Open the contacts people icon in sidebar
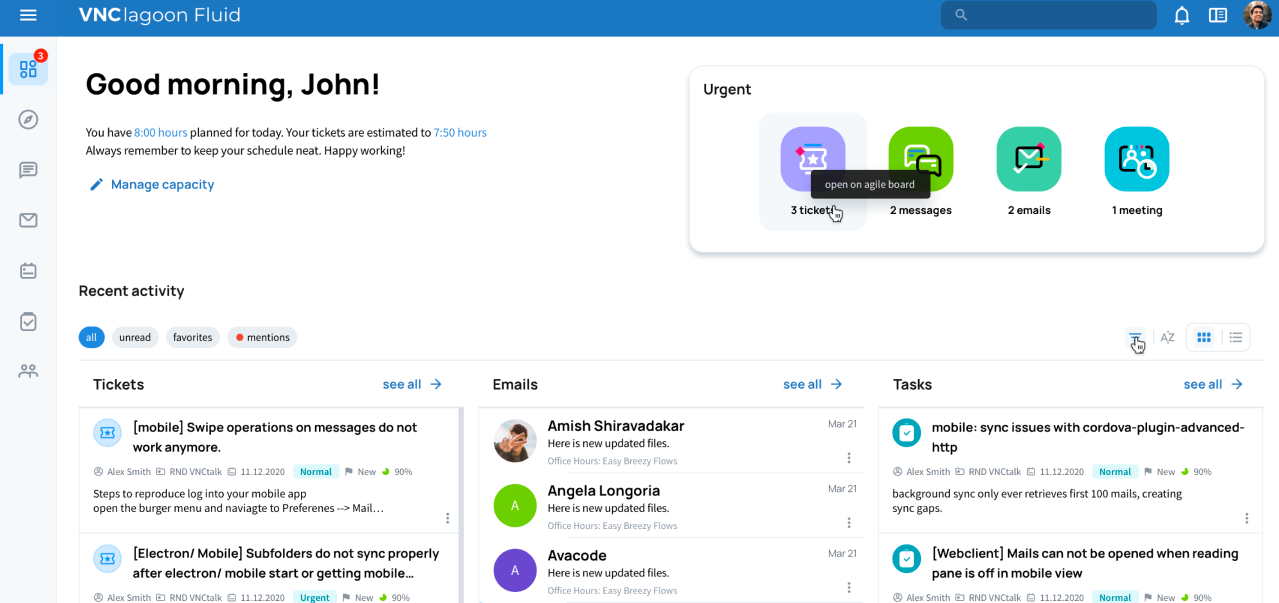 (x=28, y=371)
